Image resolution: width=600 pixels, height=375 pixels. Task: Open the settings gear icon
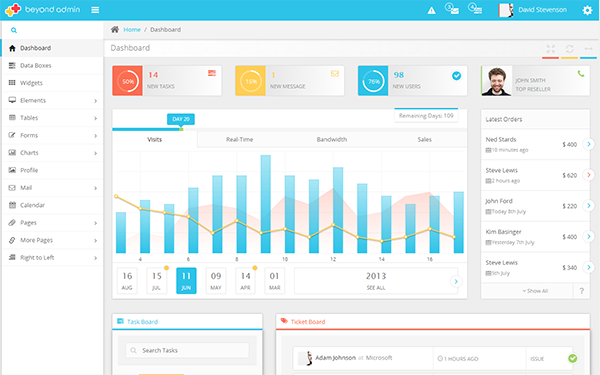click(587, 10)
